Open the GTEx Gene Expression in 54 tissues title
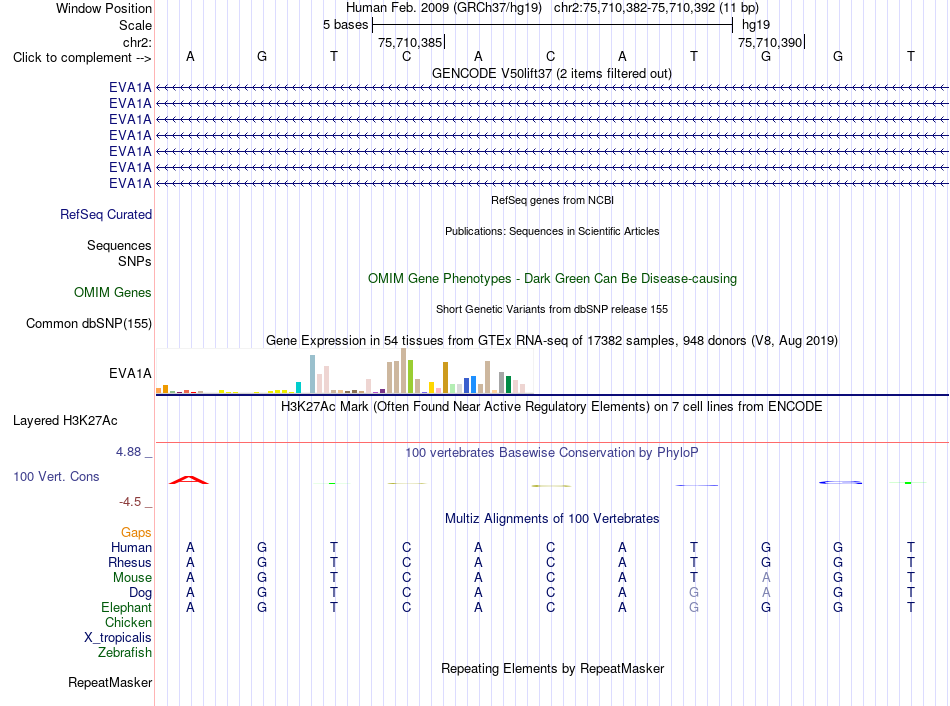The width and height of the screenshot is (950, 706). 552,341
